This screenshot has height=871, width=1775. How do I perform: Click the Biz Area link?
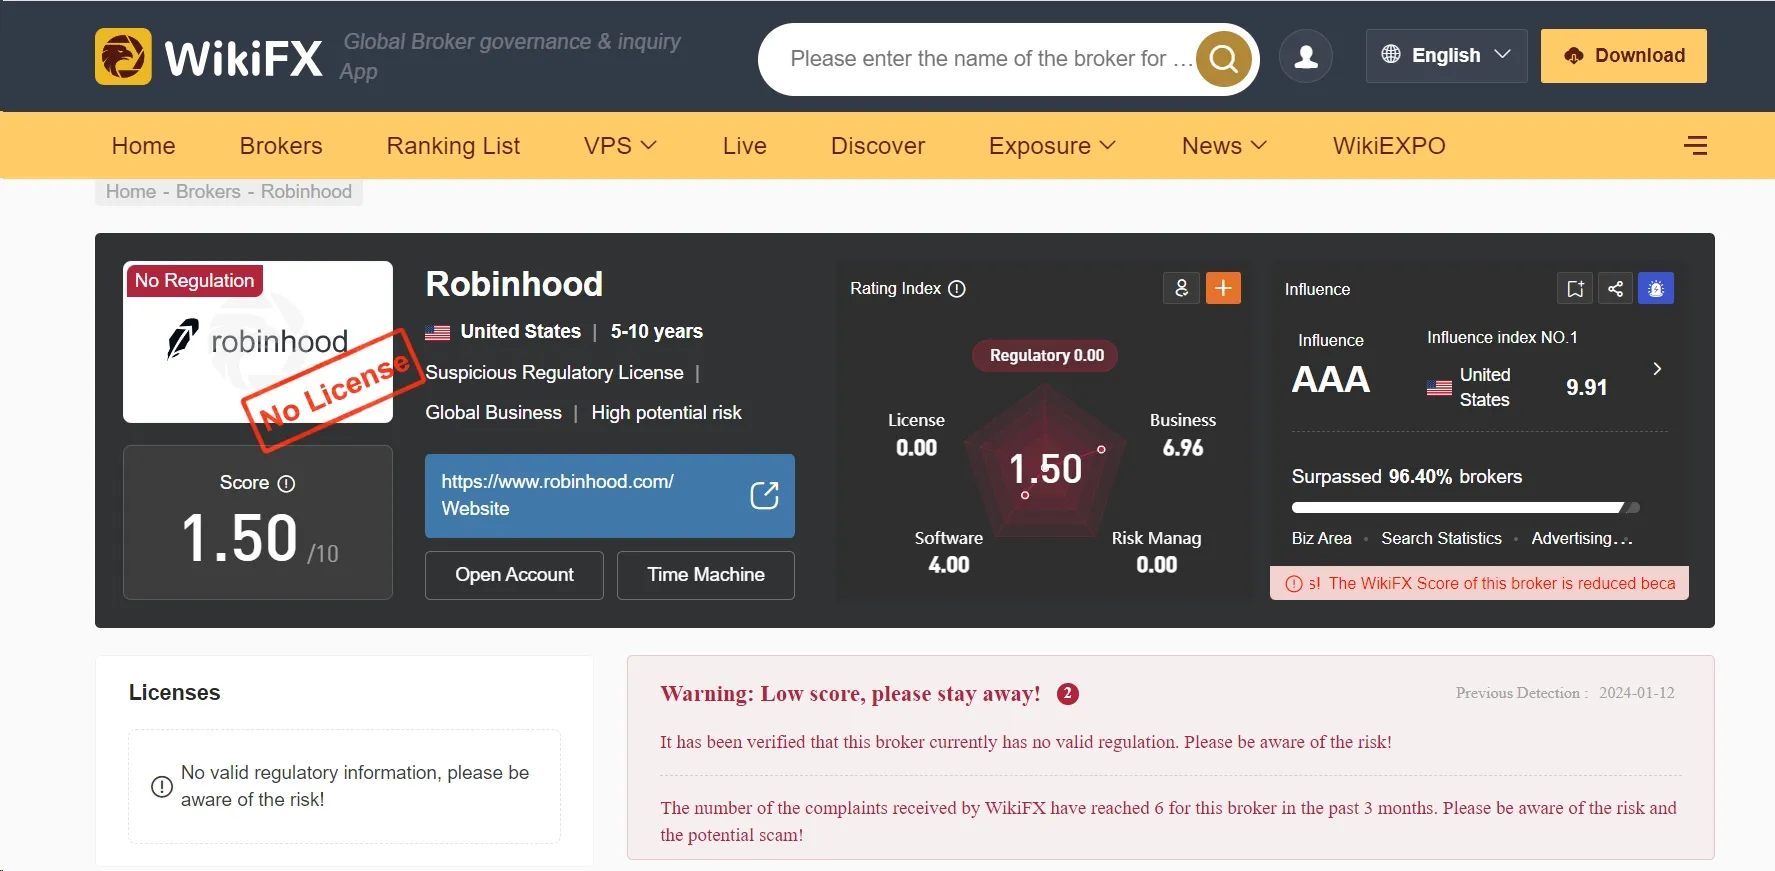(1321, 539)
